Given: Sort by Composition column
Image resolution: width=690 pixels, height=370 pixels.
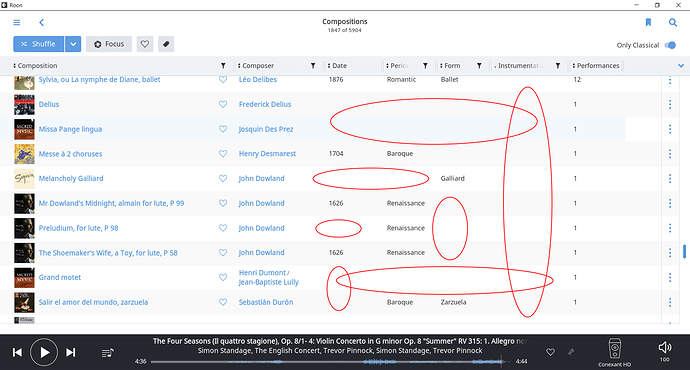Looking at the screenshot, I should (35, 66).
